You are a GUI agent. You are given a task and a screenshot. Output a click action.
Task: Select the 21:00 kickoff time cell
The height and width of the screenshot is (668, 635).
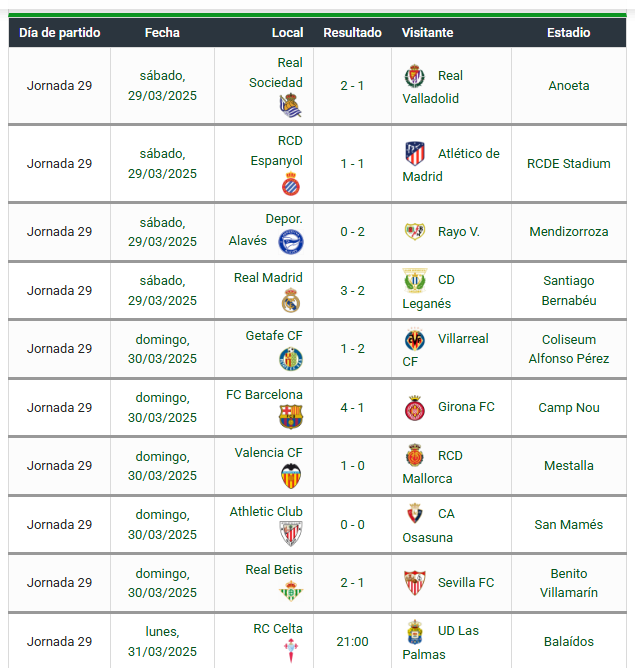(x=352, y=642)
